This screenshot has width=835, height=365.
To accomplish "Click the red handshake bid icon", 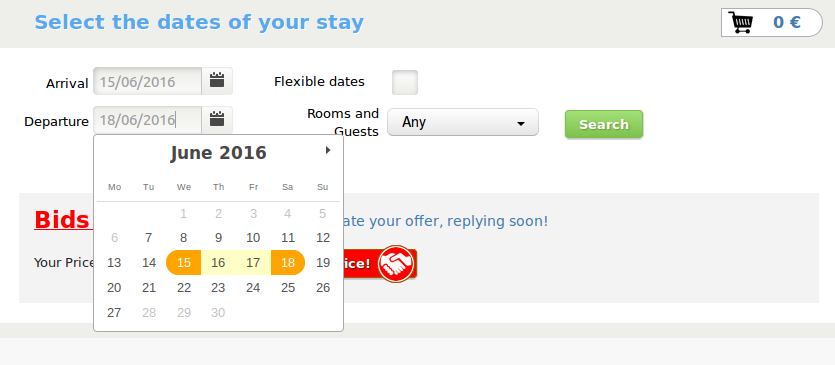I will point(396,263).
